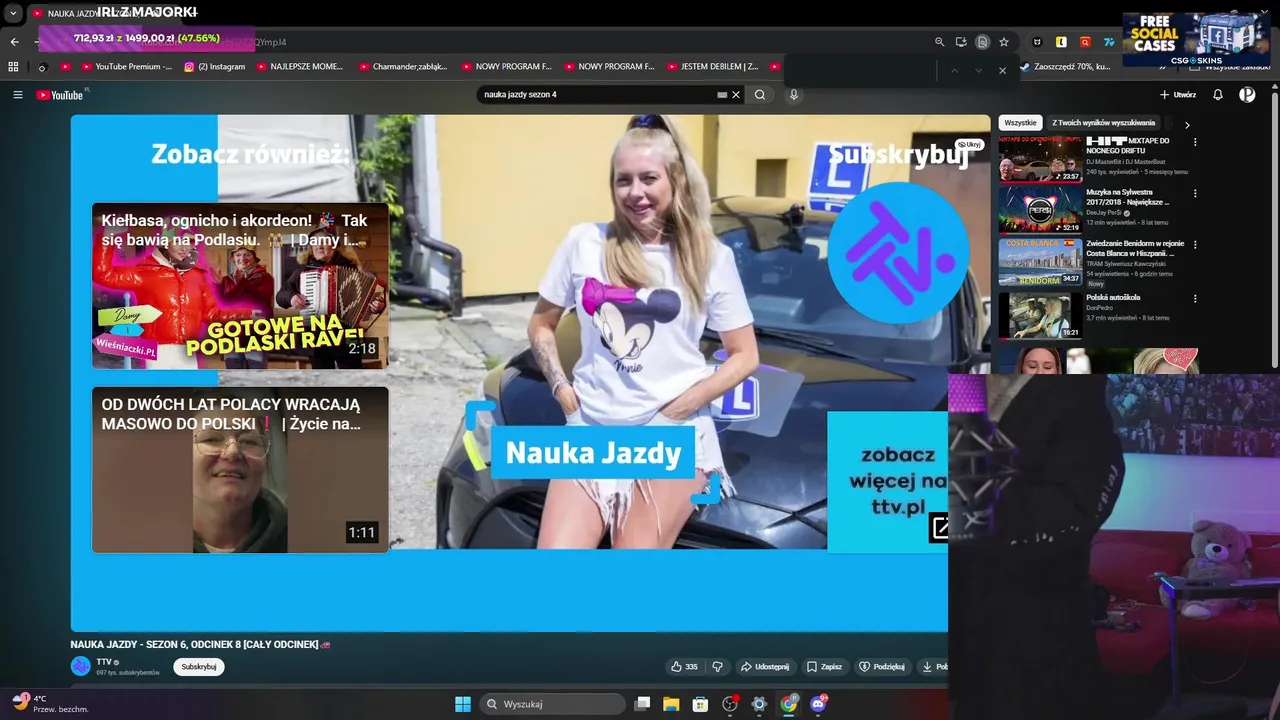Open options menu for Zwiedzanie Benidorm video
Viewport: 1280px width, 720px height.
1195,244
